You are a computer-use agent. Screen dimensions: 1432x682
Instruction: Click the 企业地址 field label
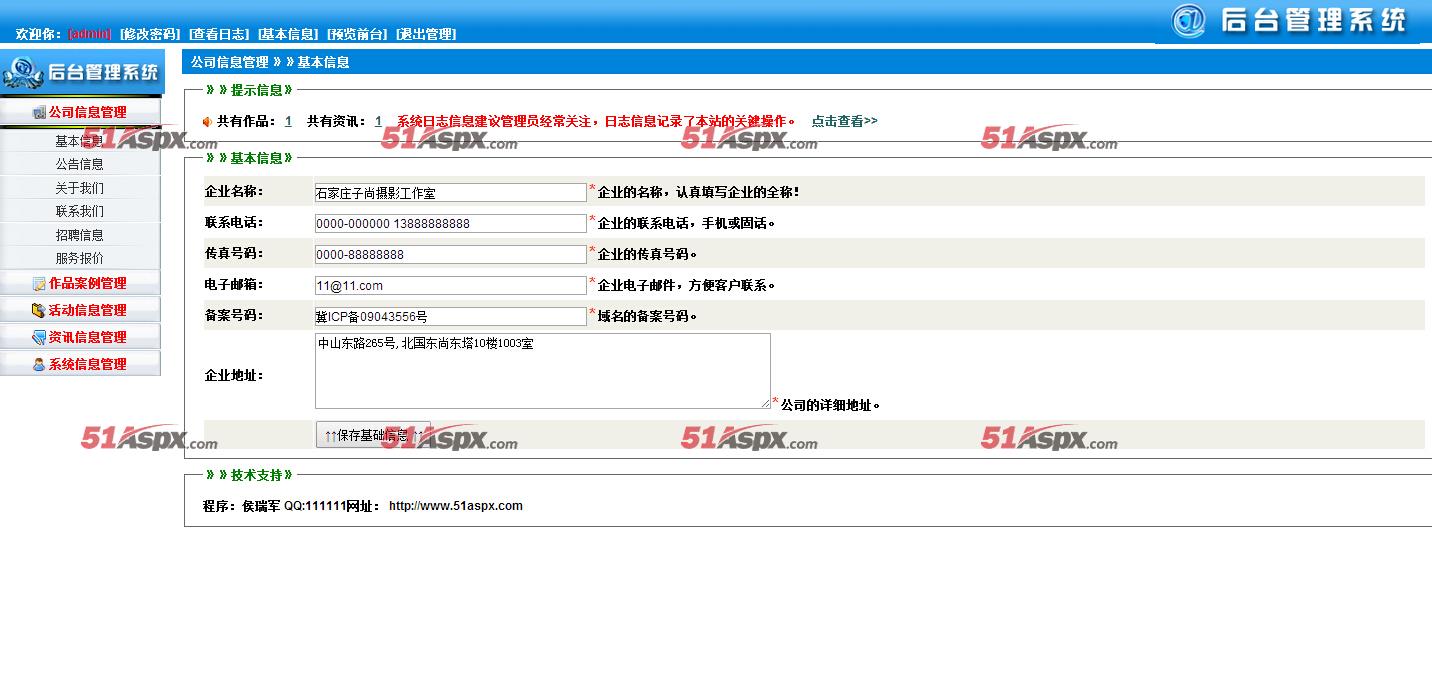click(x=234, y=375)
